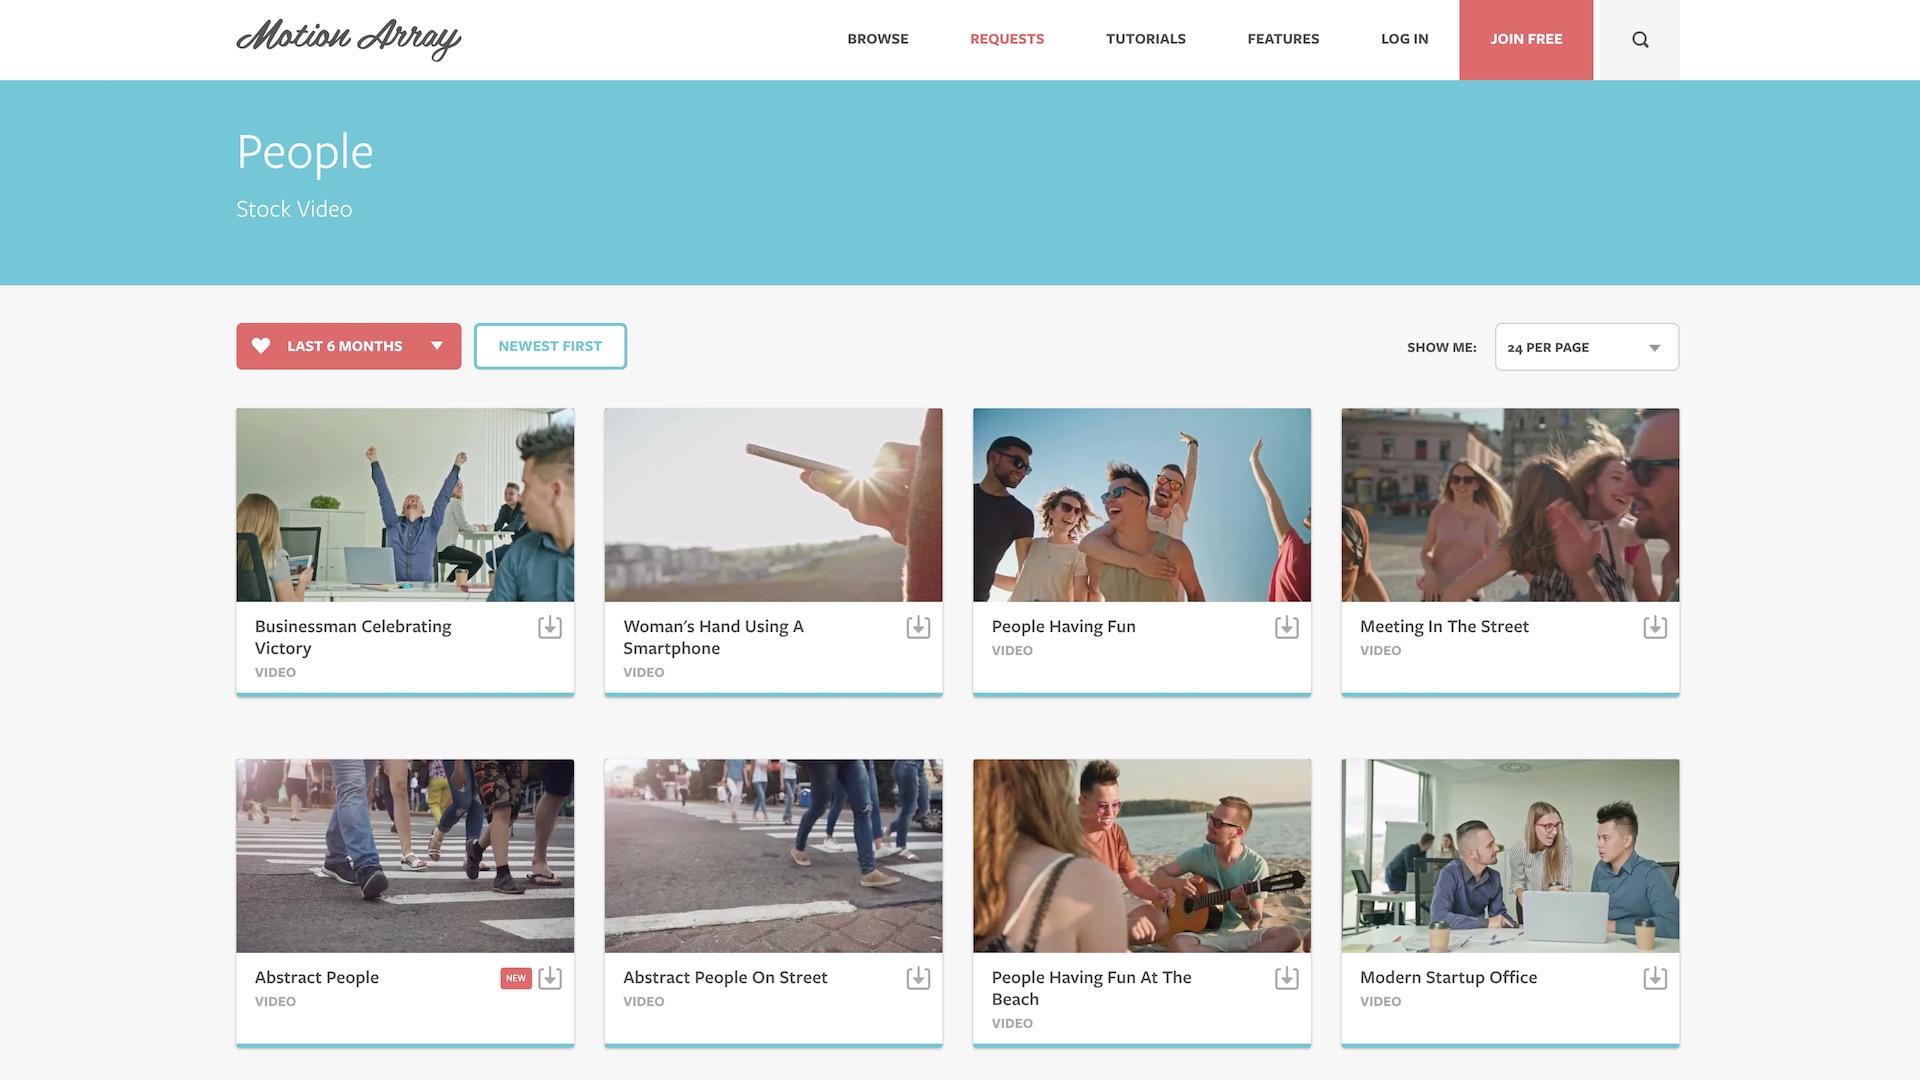This screenshot has width=1920, height=1080.
Task: Click download icon for Meeting In The Street
Action: point(1655,627)
